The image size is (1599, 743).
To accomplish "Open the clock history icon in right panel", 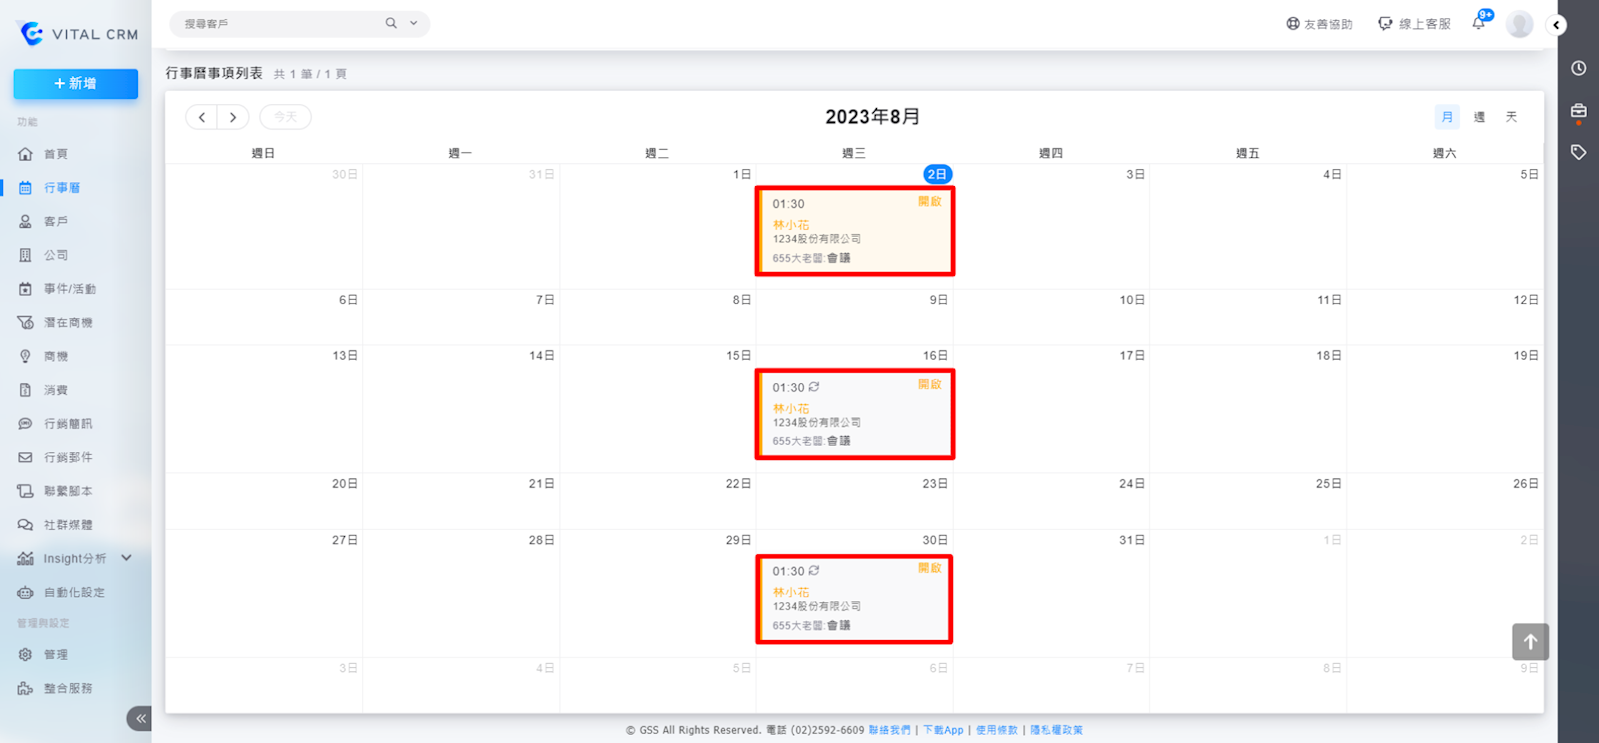I will pos(1578,68).
